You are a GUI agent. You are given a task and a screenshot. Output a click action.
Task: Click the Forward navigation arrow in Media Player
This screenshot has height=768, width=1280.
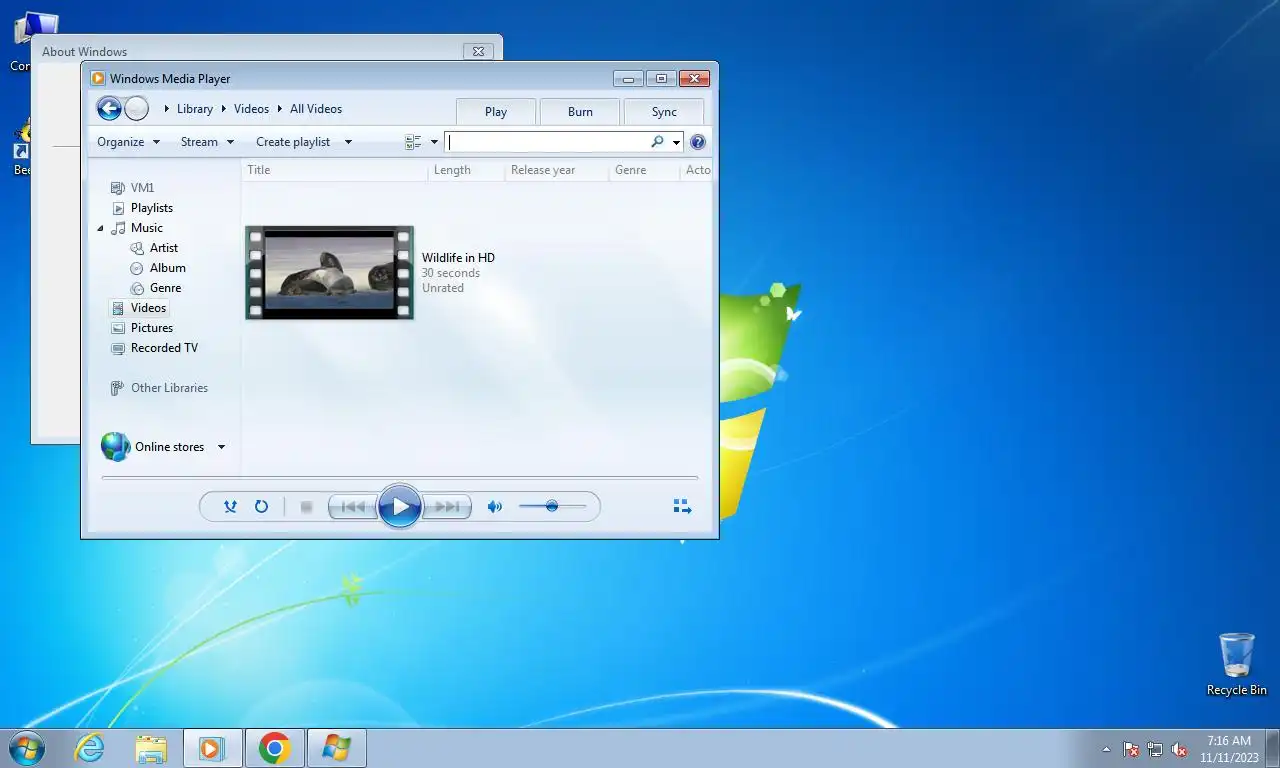click(x=137, y=109)
